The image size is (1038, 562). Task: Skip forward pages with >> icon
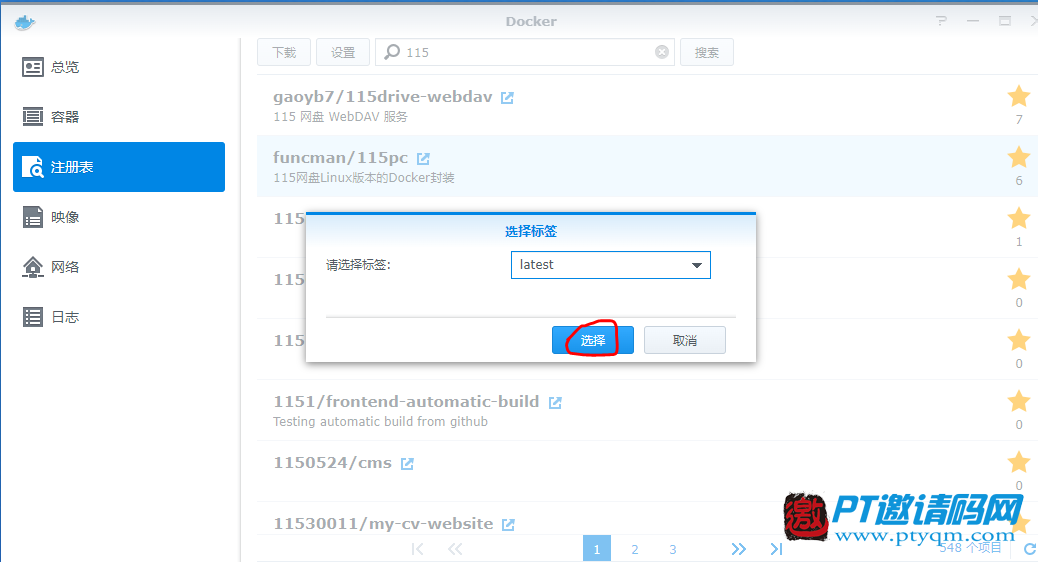(x=739, y=549)
